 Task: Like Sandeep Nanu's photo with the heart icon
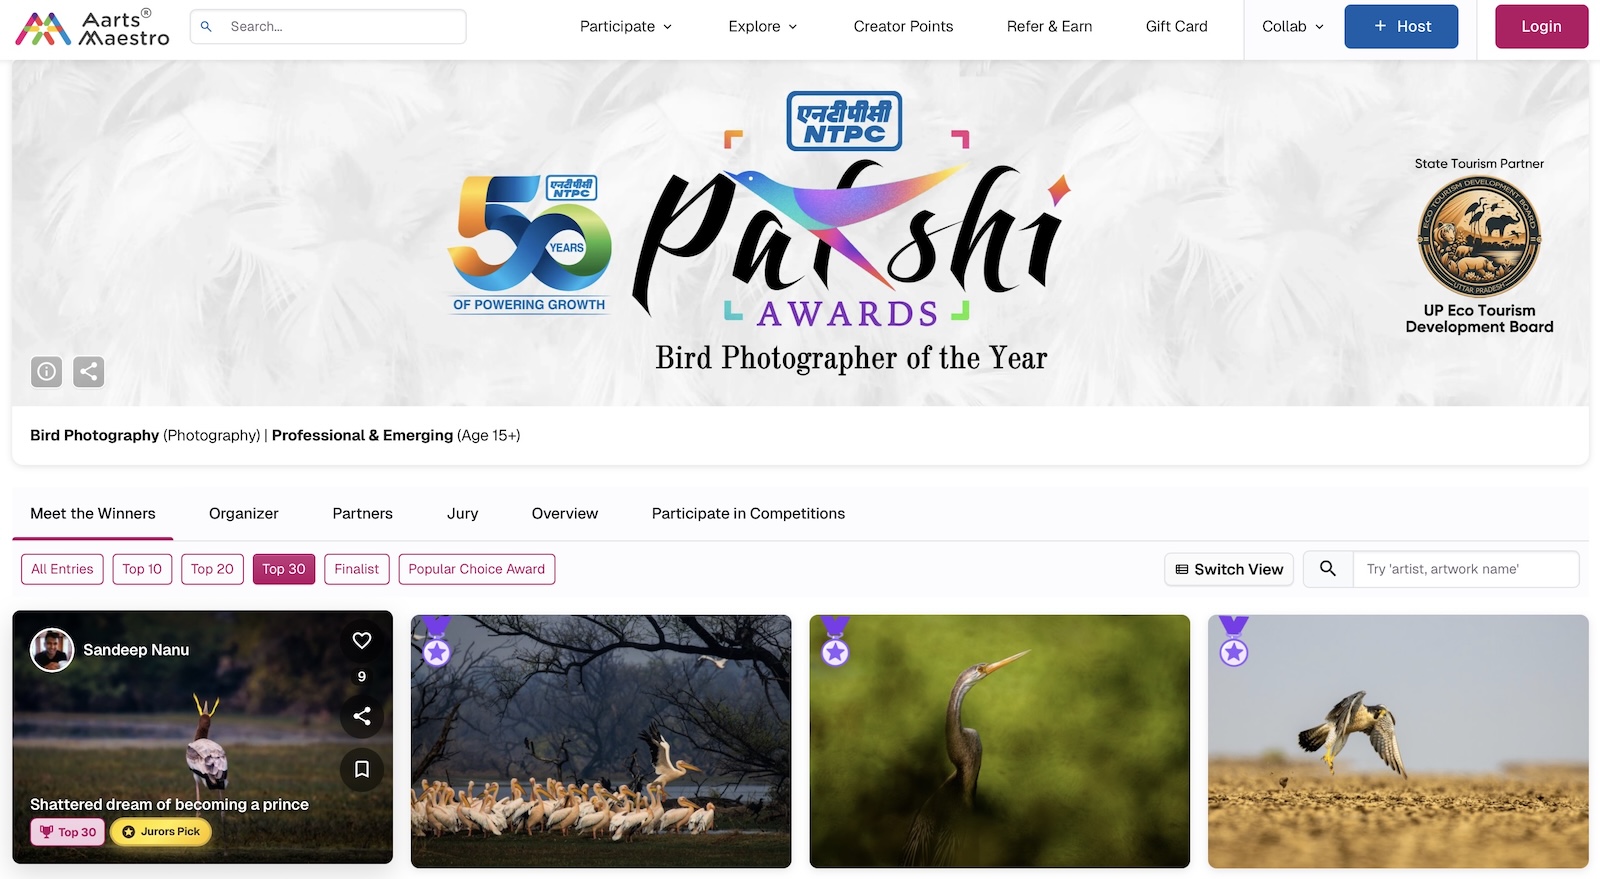(x=362, y=640)
